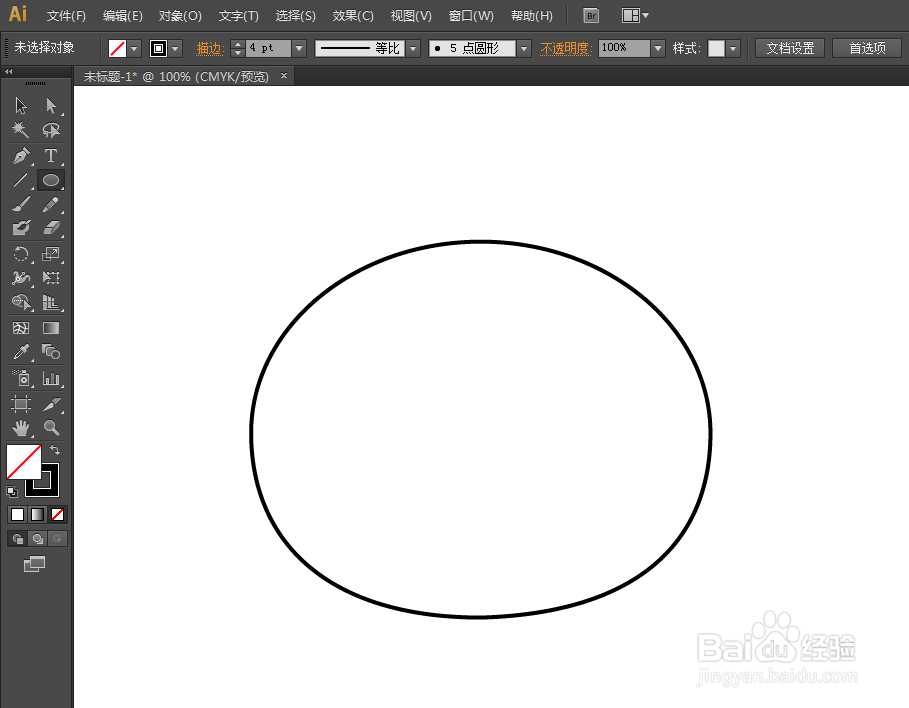Screen dimensions: 909x708
Task: Select the Rotate tool
Action: pyautogui.click(x=21, y=254)
